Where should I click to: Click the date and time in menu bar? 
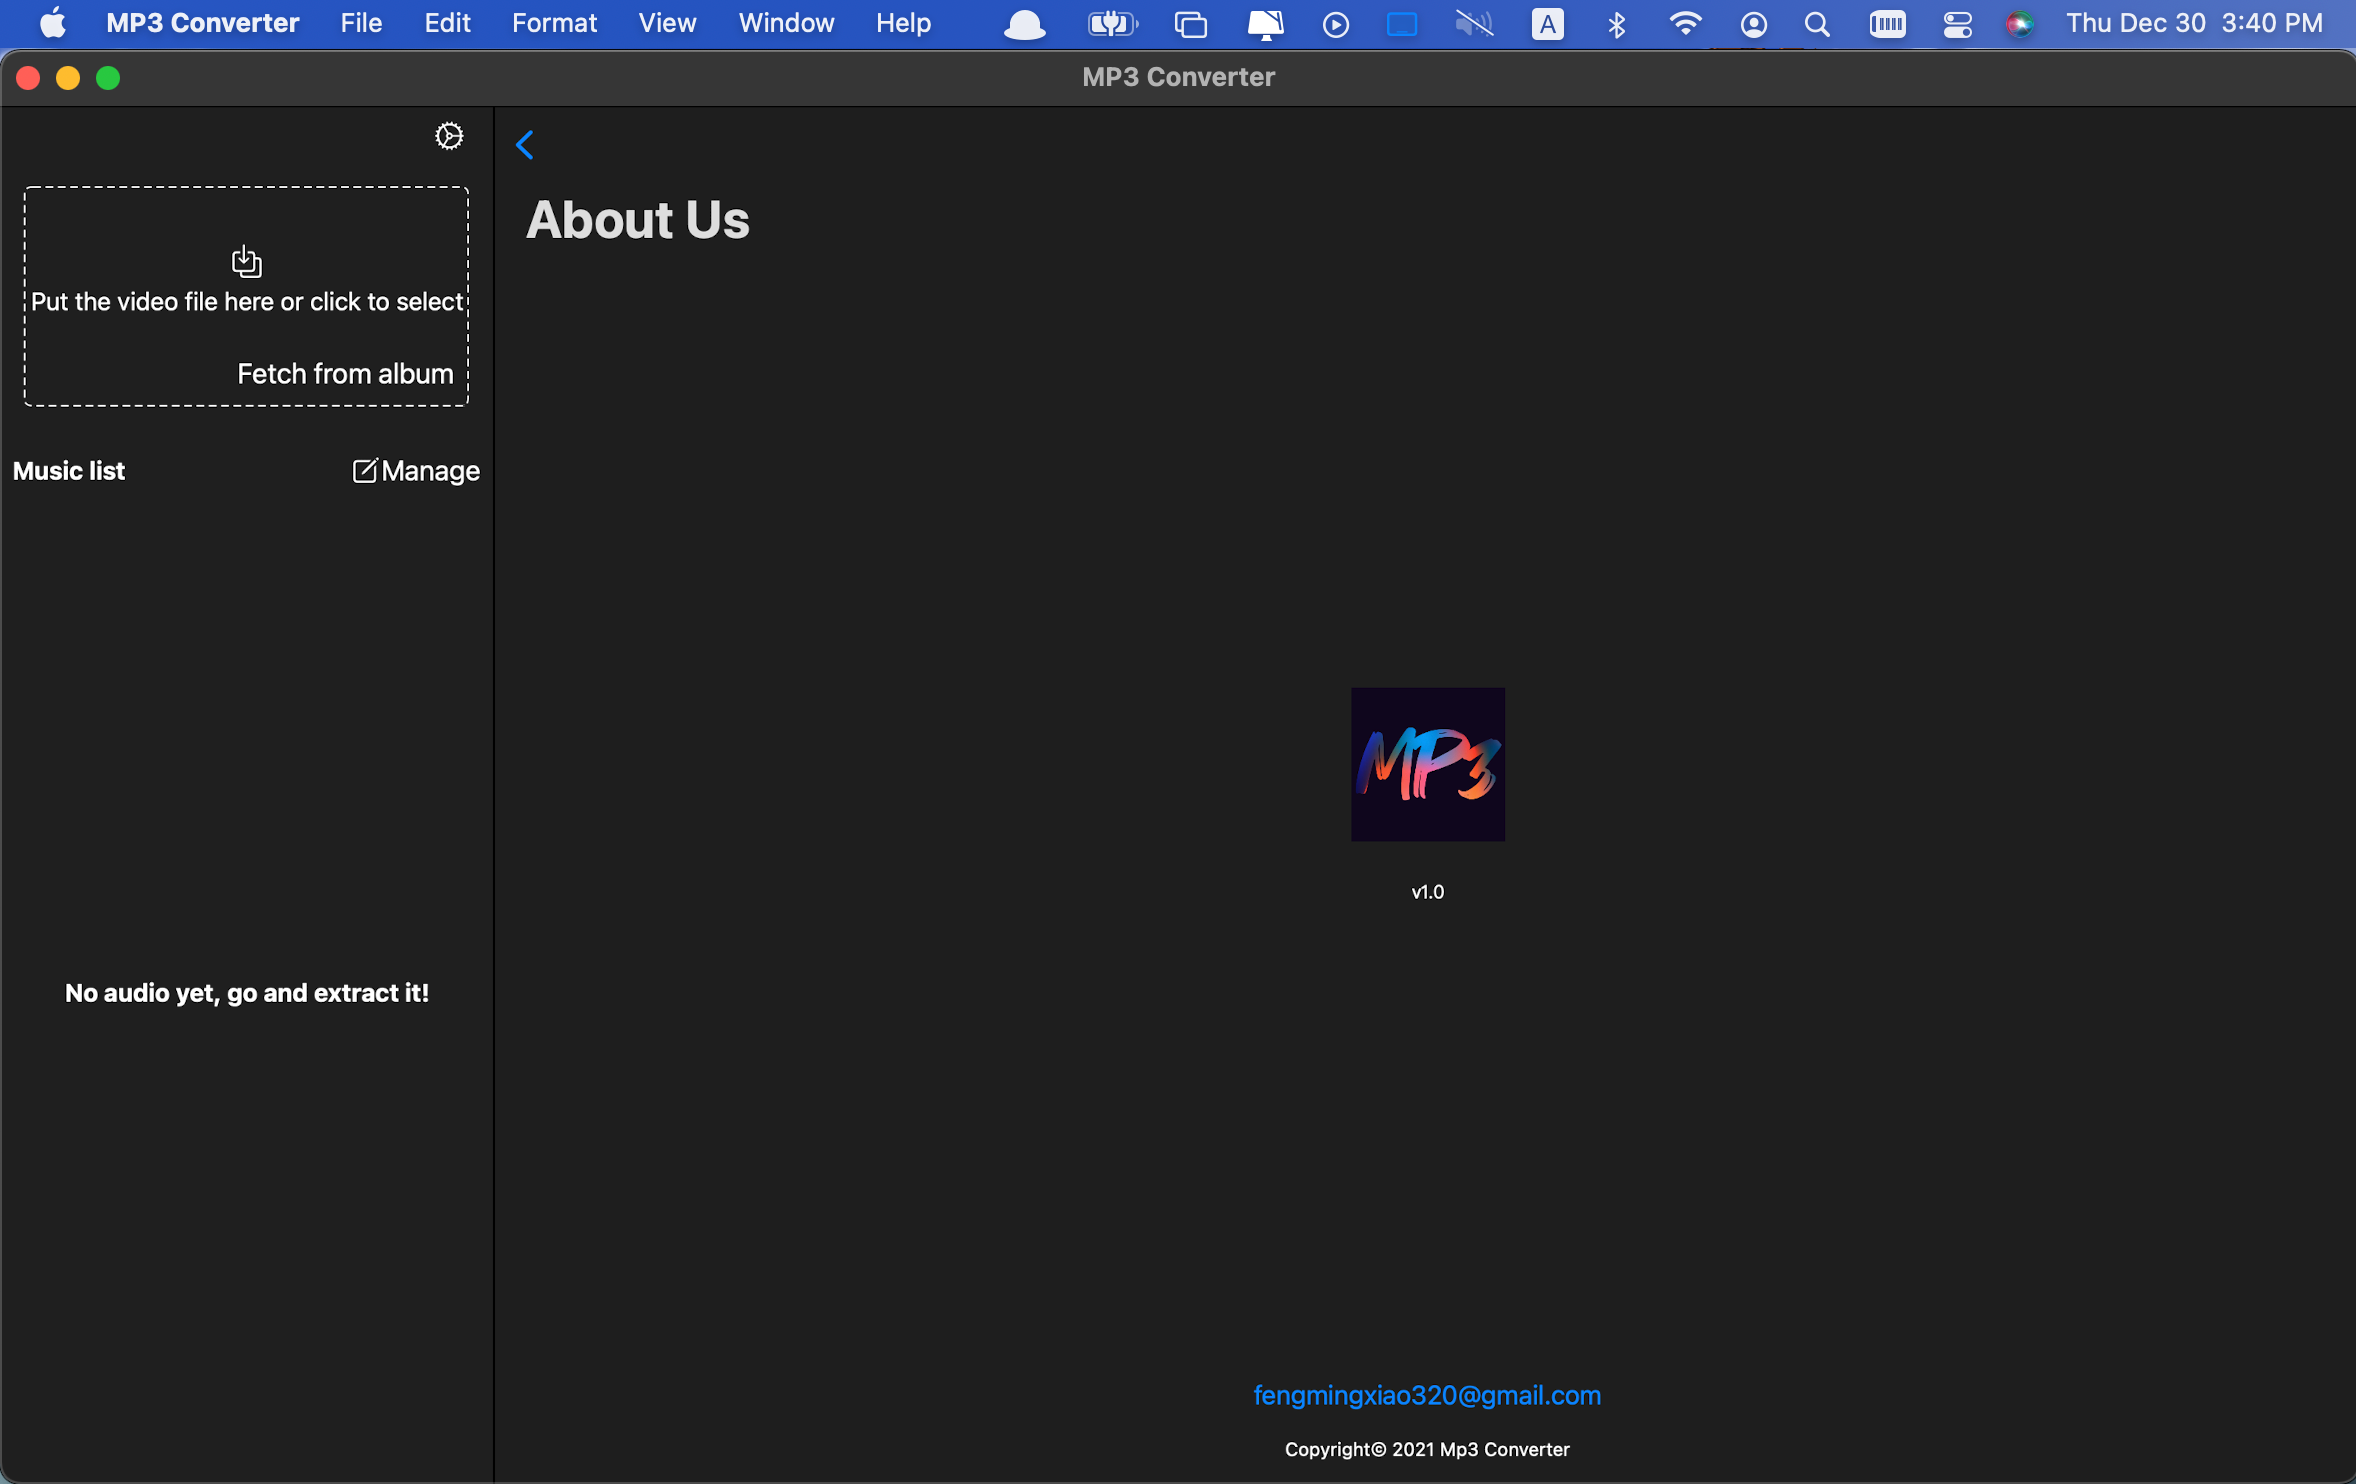(2194, 23)
